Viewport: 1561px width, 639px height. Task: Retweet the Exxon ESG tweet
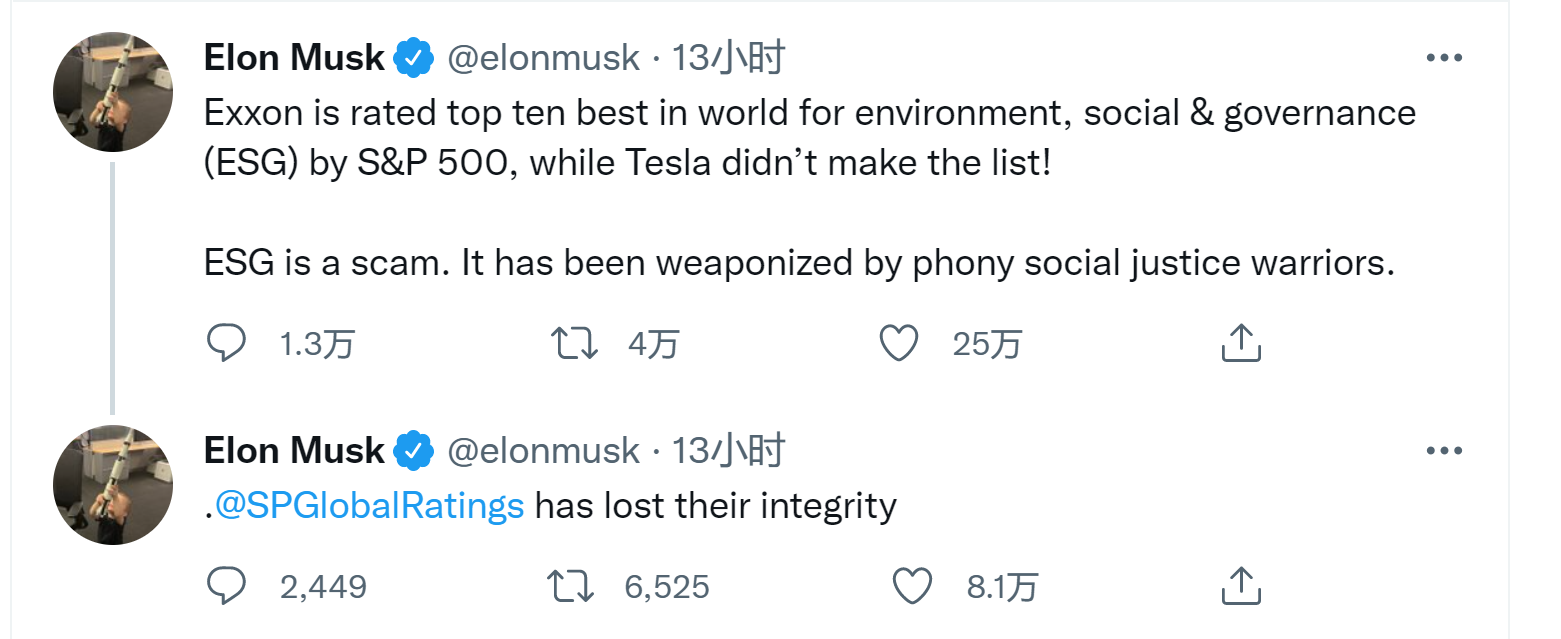coord(576,343)
